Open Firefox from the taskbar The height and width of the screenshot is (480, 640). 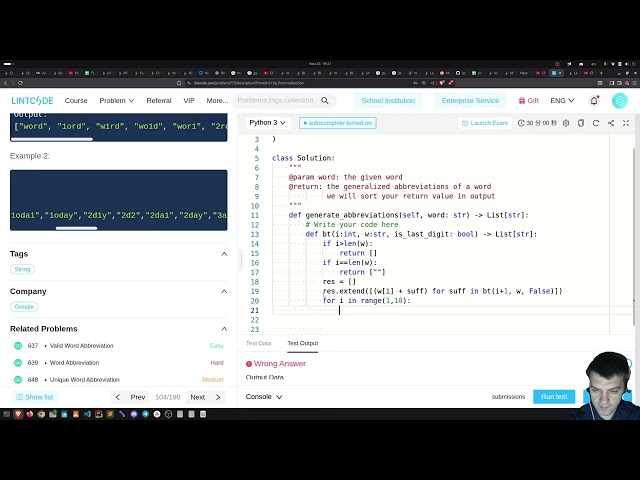tap(29, 414)
